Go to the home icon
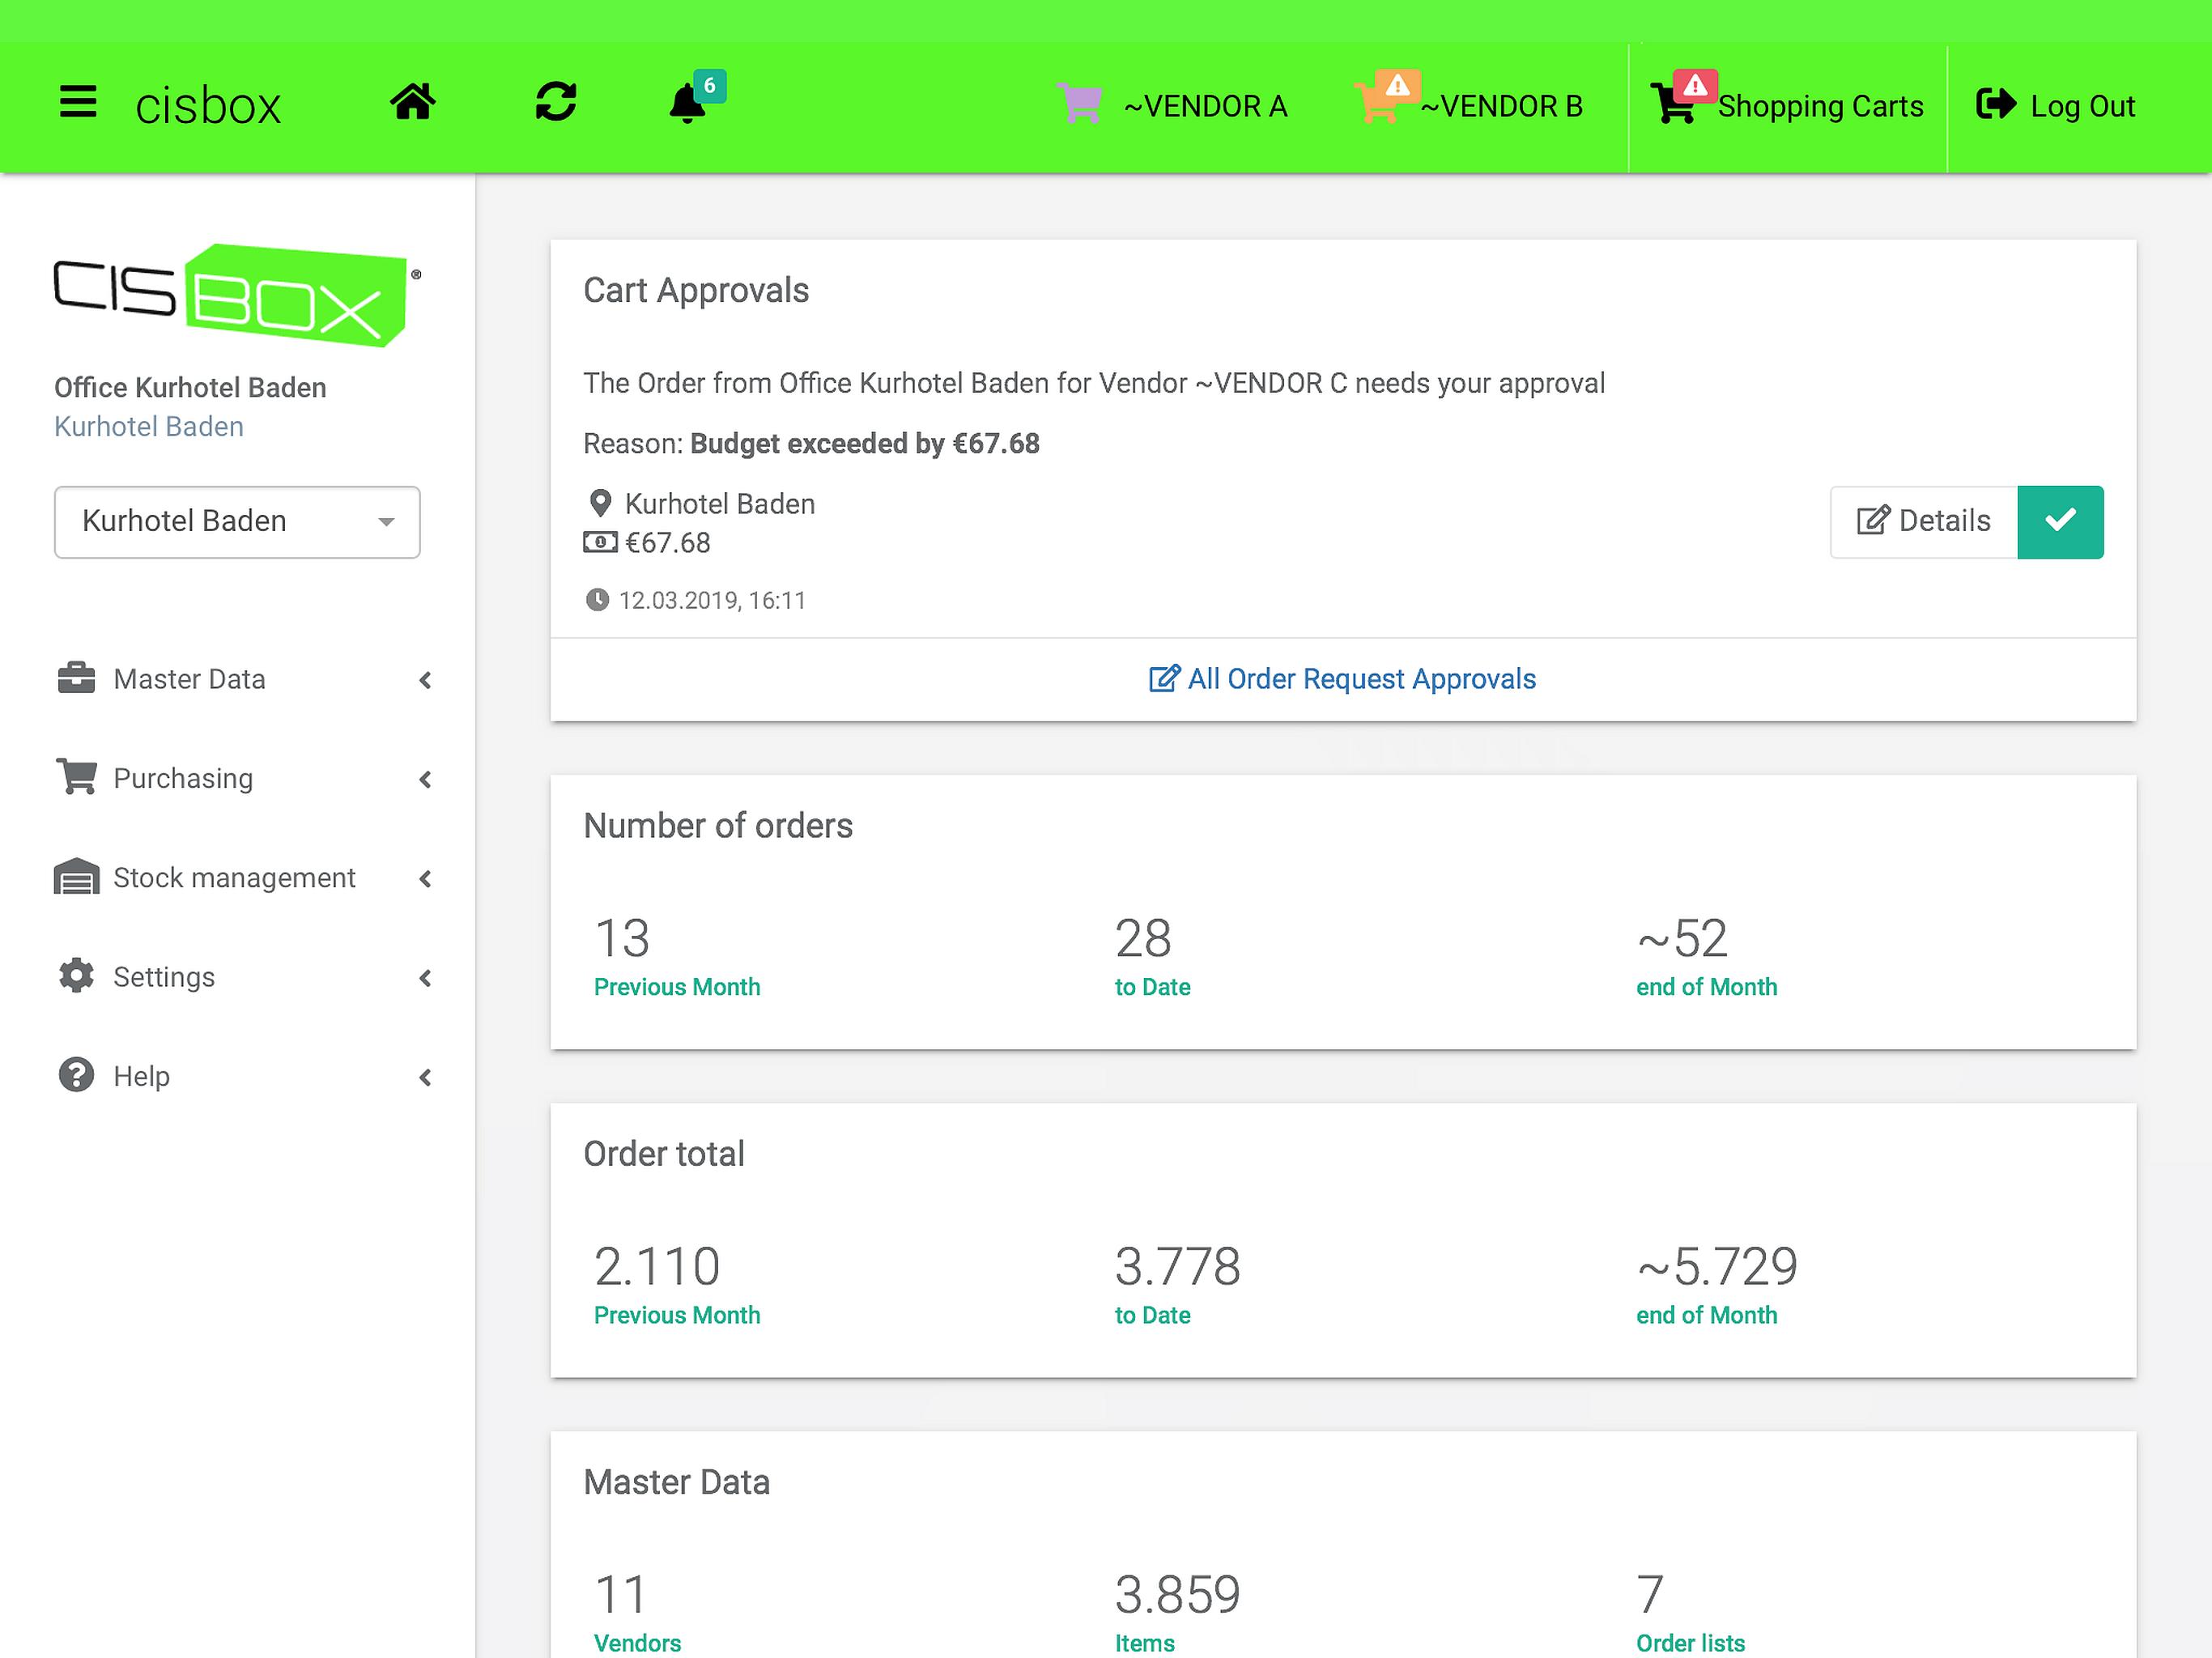This screenshot has height=1658, width=2212. (x=412, y=103)
